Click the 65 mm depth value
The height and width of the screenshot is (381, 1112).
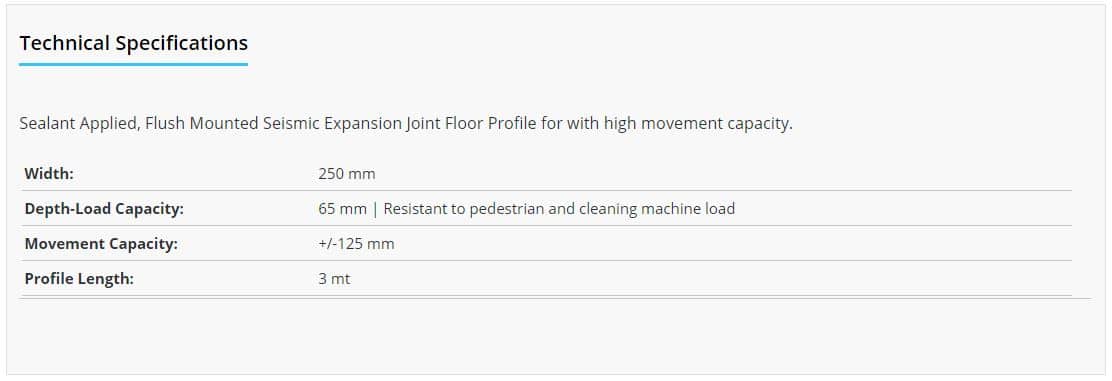(x=343, y=209)
